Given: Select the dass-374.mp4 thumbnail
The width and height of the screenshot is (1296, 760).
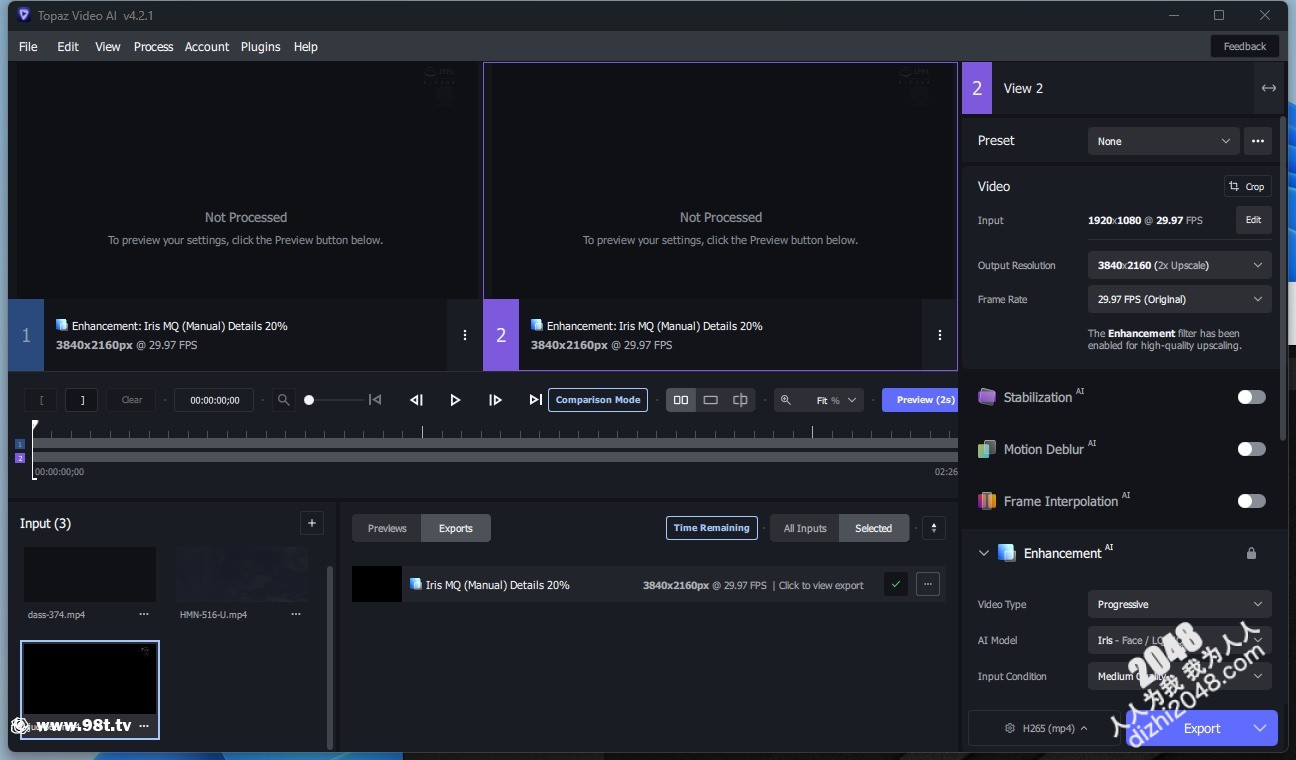Looking at the screenshot, I should coord(90,574).
